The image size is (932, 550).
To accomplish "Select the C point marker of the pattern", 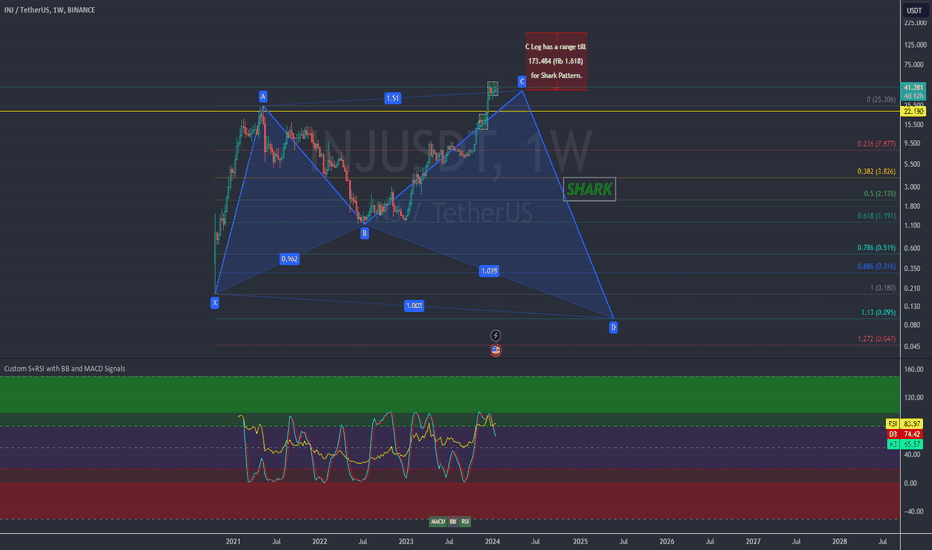I will pos(521,81).
